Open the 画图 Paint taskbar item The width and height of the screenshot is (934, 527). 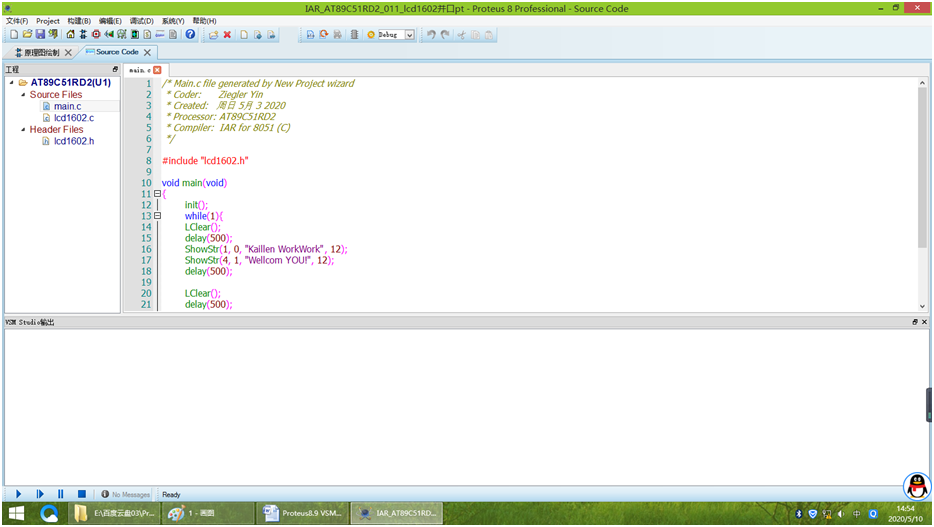click(x=207, y=513)
